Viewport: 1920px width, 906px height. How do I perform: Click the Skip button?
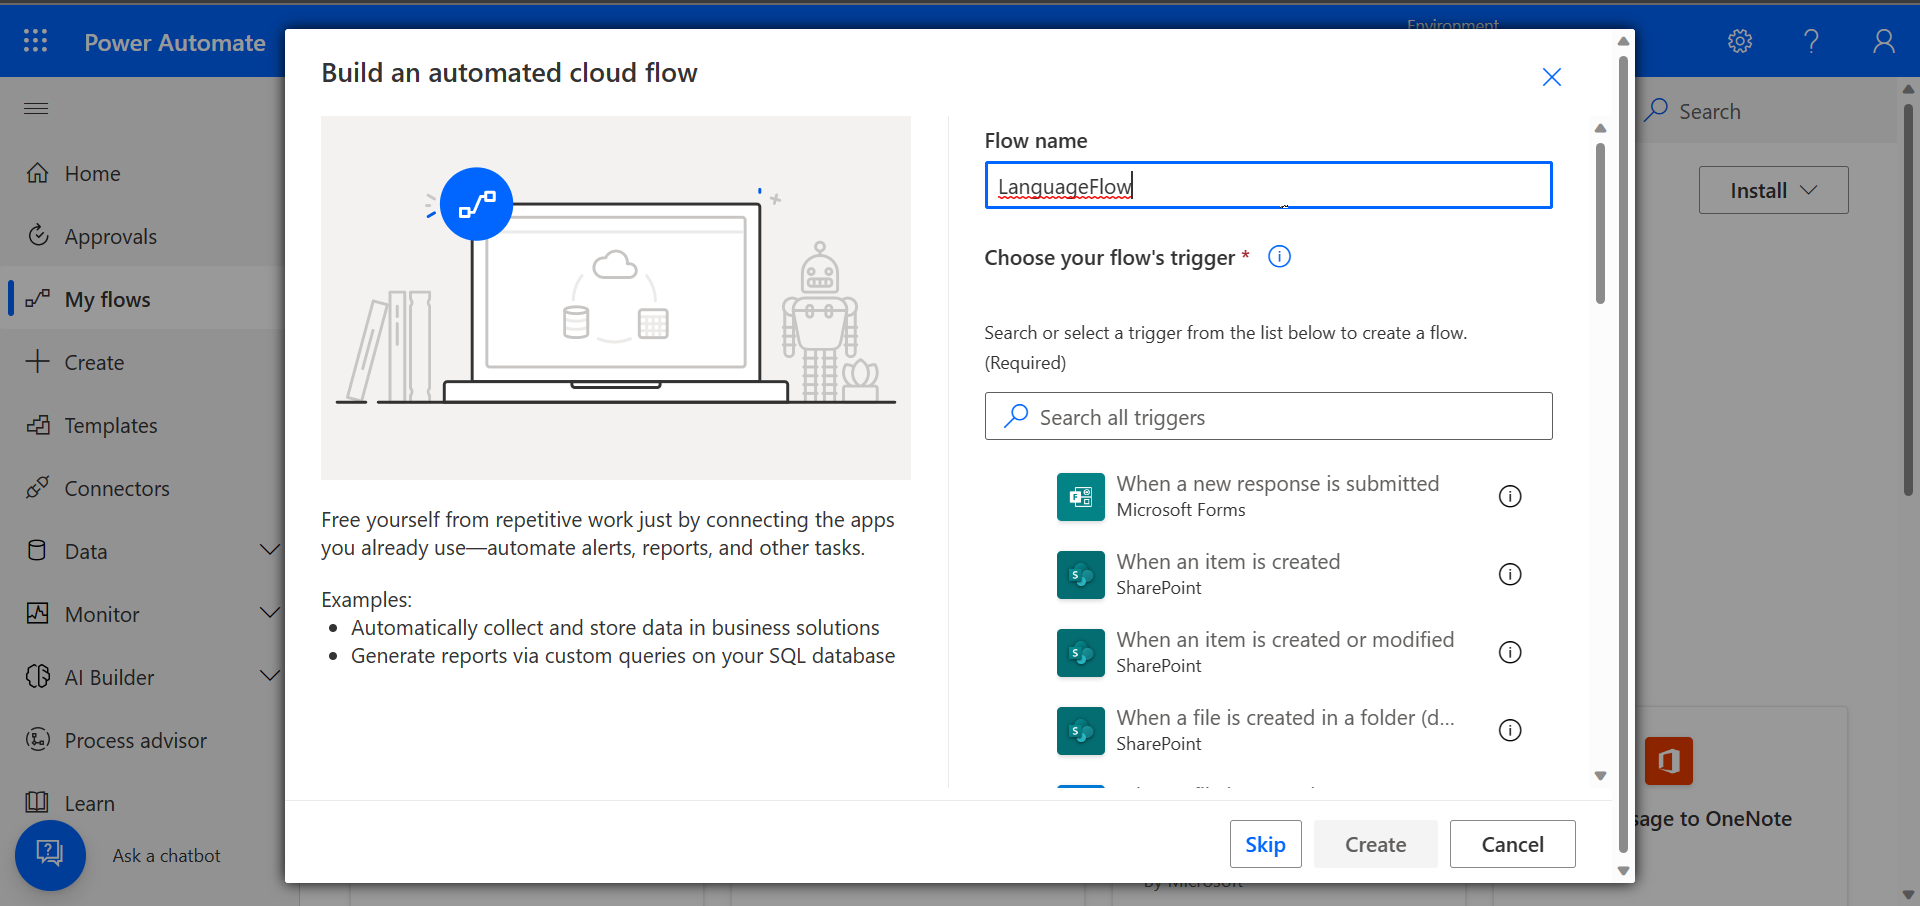pyautogui.click(x=1265, y=844)
